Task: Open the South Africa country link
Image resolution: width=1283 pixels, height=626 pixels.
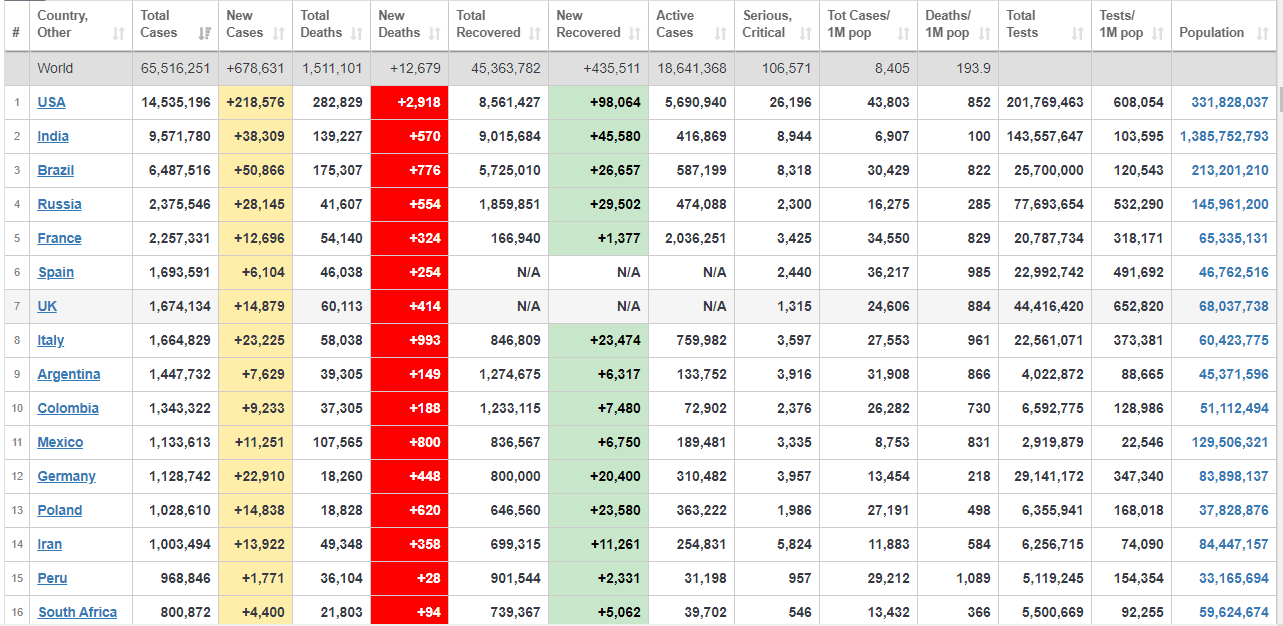Action: pos(78,612)
